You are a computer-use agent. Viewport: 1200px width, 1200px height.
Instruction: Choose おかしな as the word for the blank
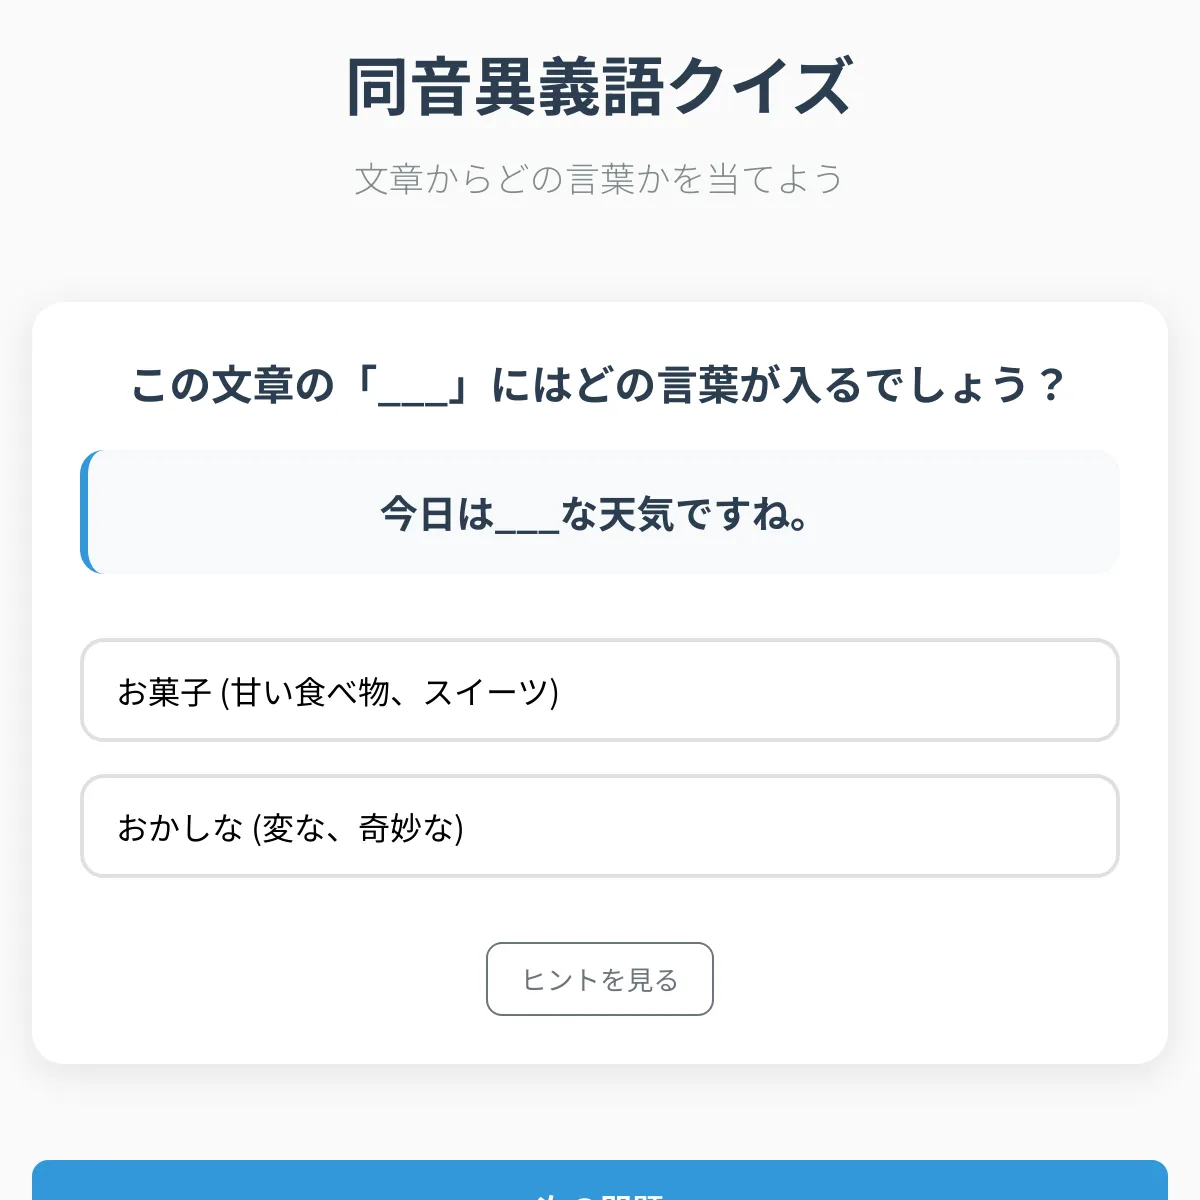(599, 829)
